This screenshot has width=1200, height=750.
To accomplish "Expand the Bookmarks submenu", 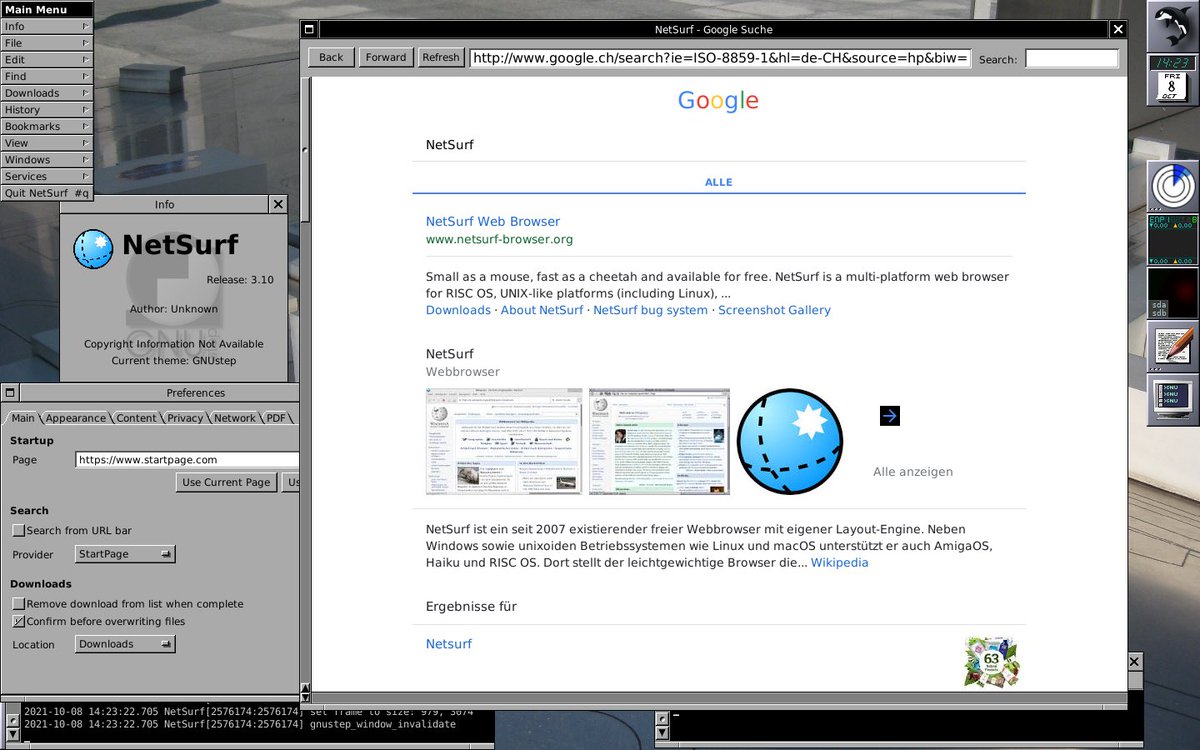I will pyautogui.click(x=47, y=126).
